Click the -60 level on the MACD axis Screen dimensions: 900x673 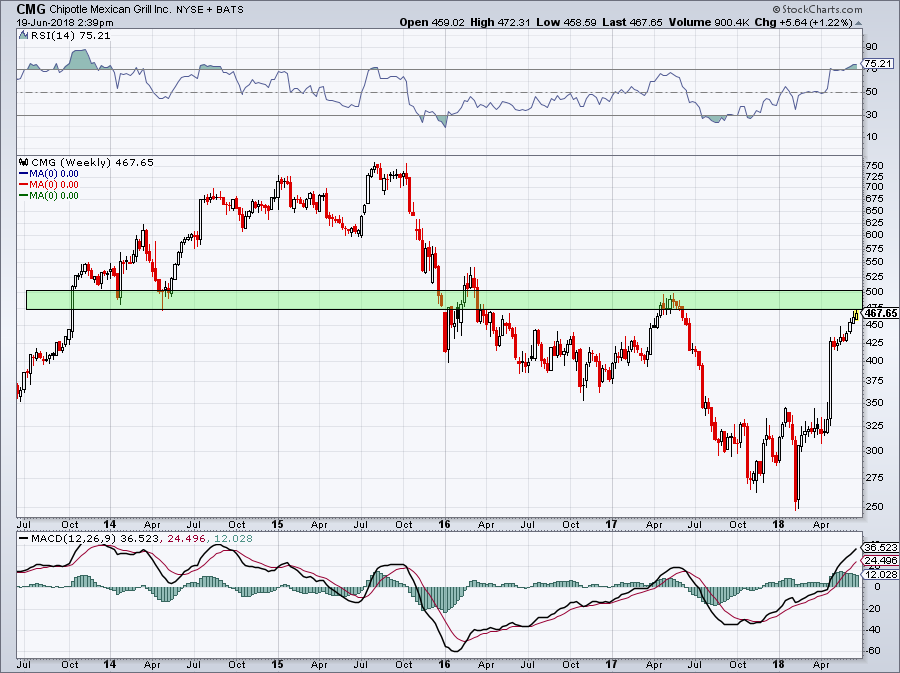click(x=873, y=651)
